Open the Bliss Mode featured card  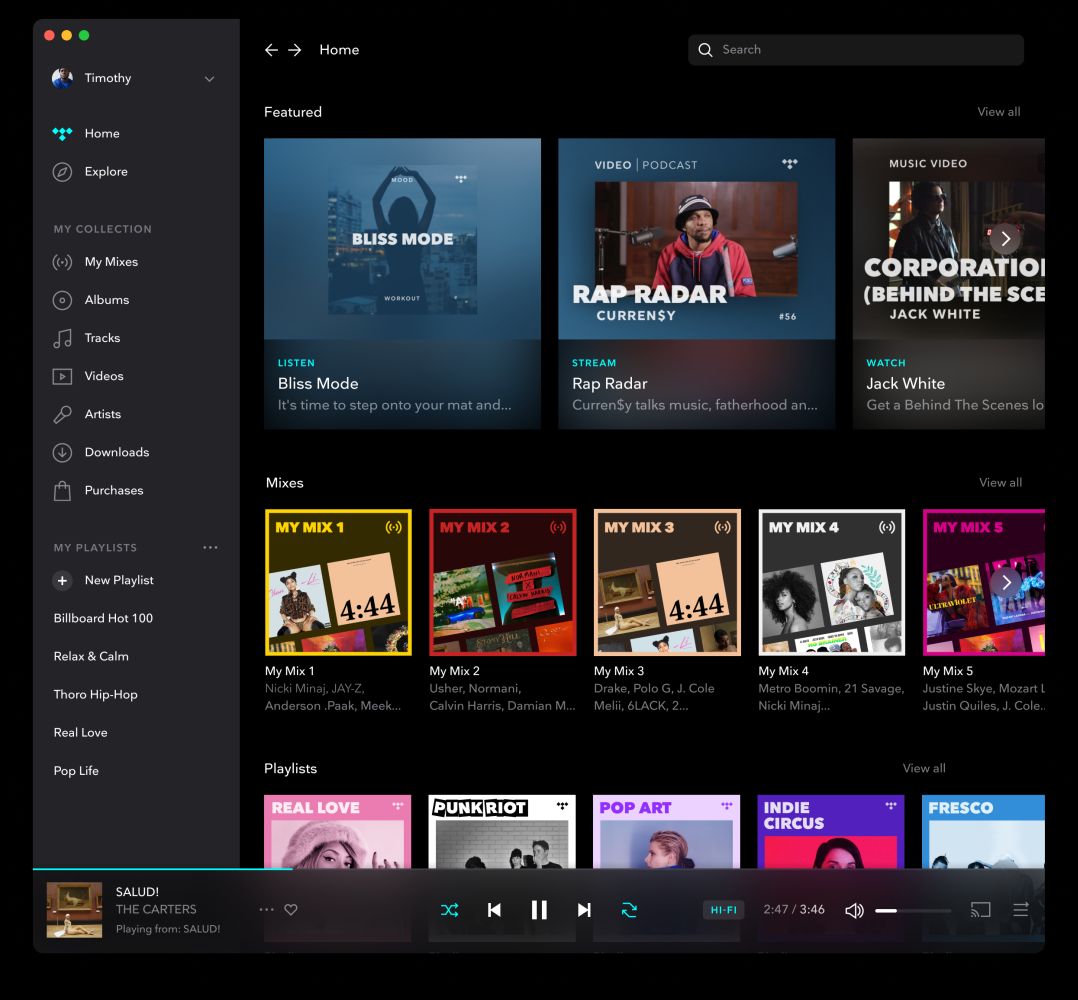click(x=402, y=284)
